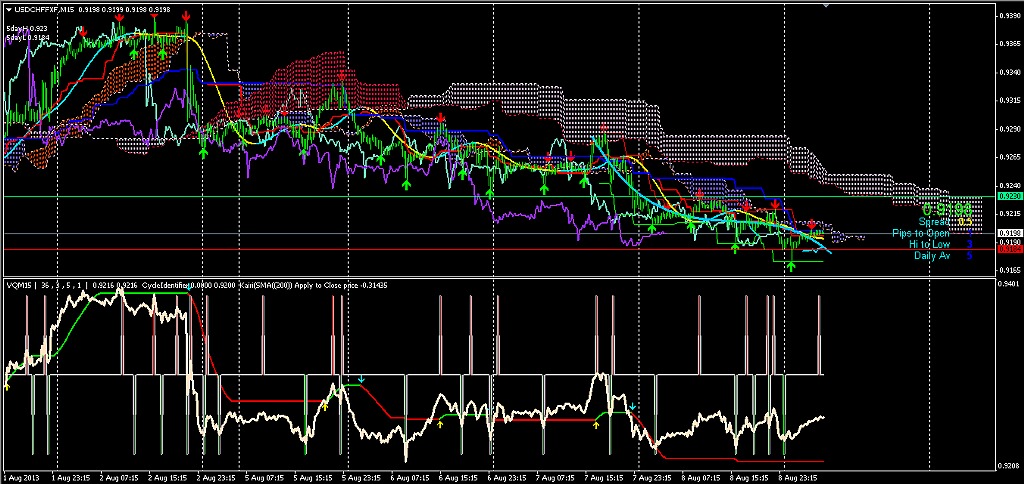Click the rightmost red down arrow on price chart

pos(812,225)
